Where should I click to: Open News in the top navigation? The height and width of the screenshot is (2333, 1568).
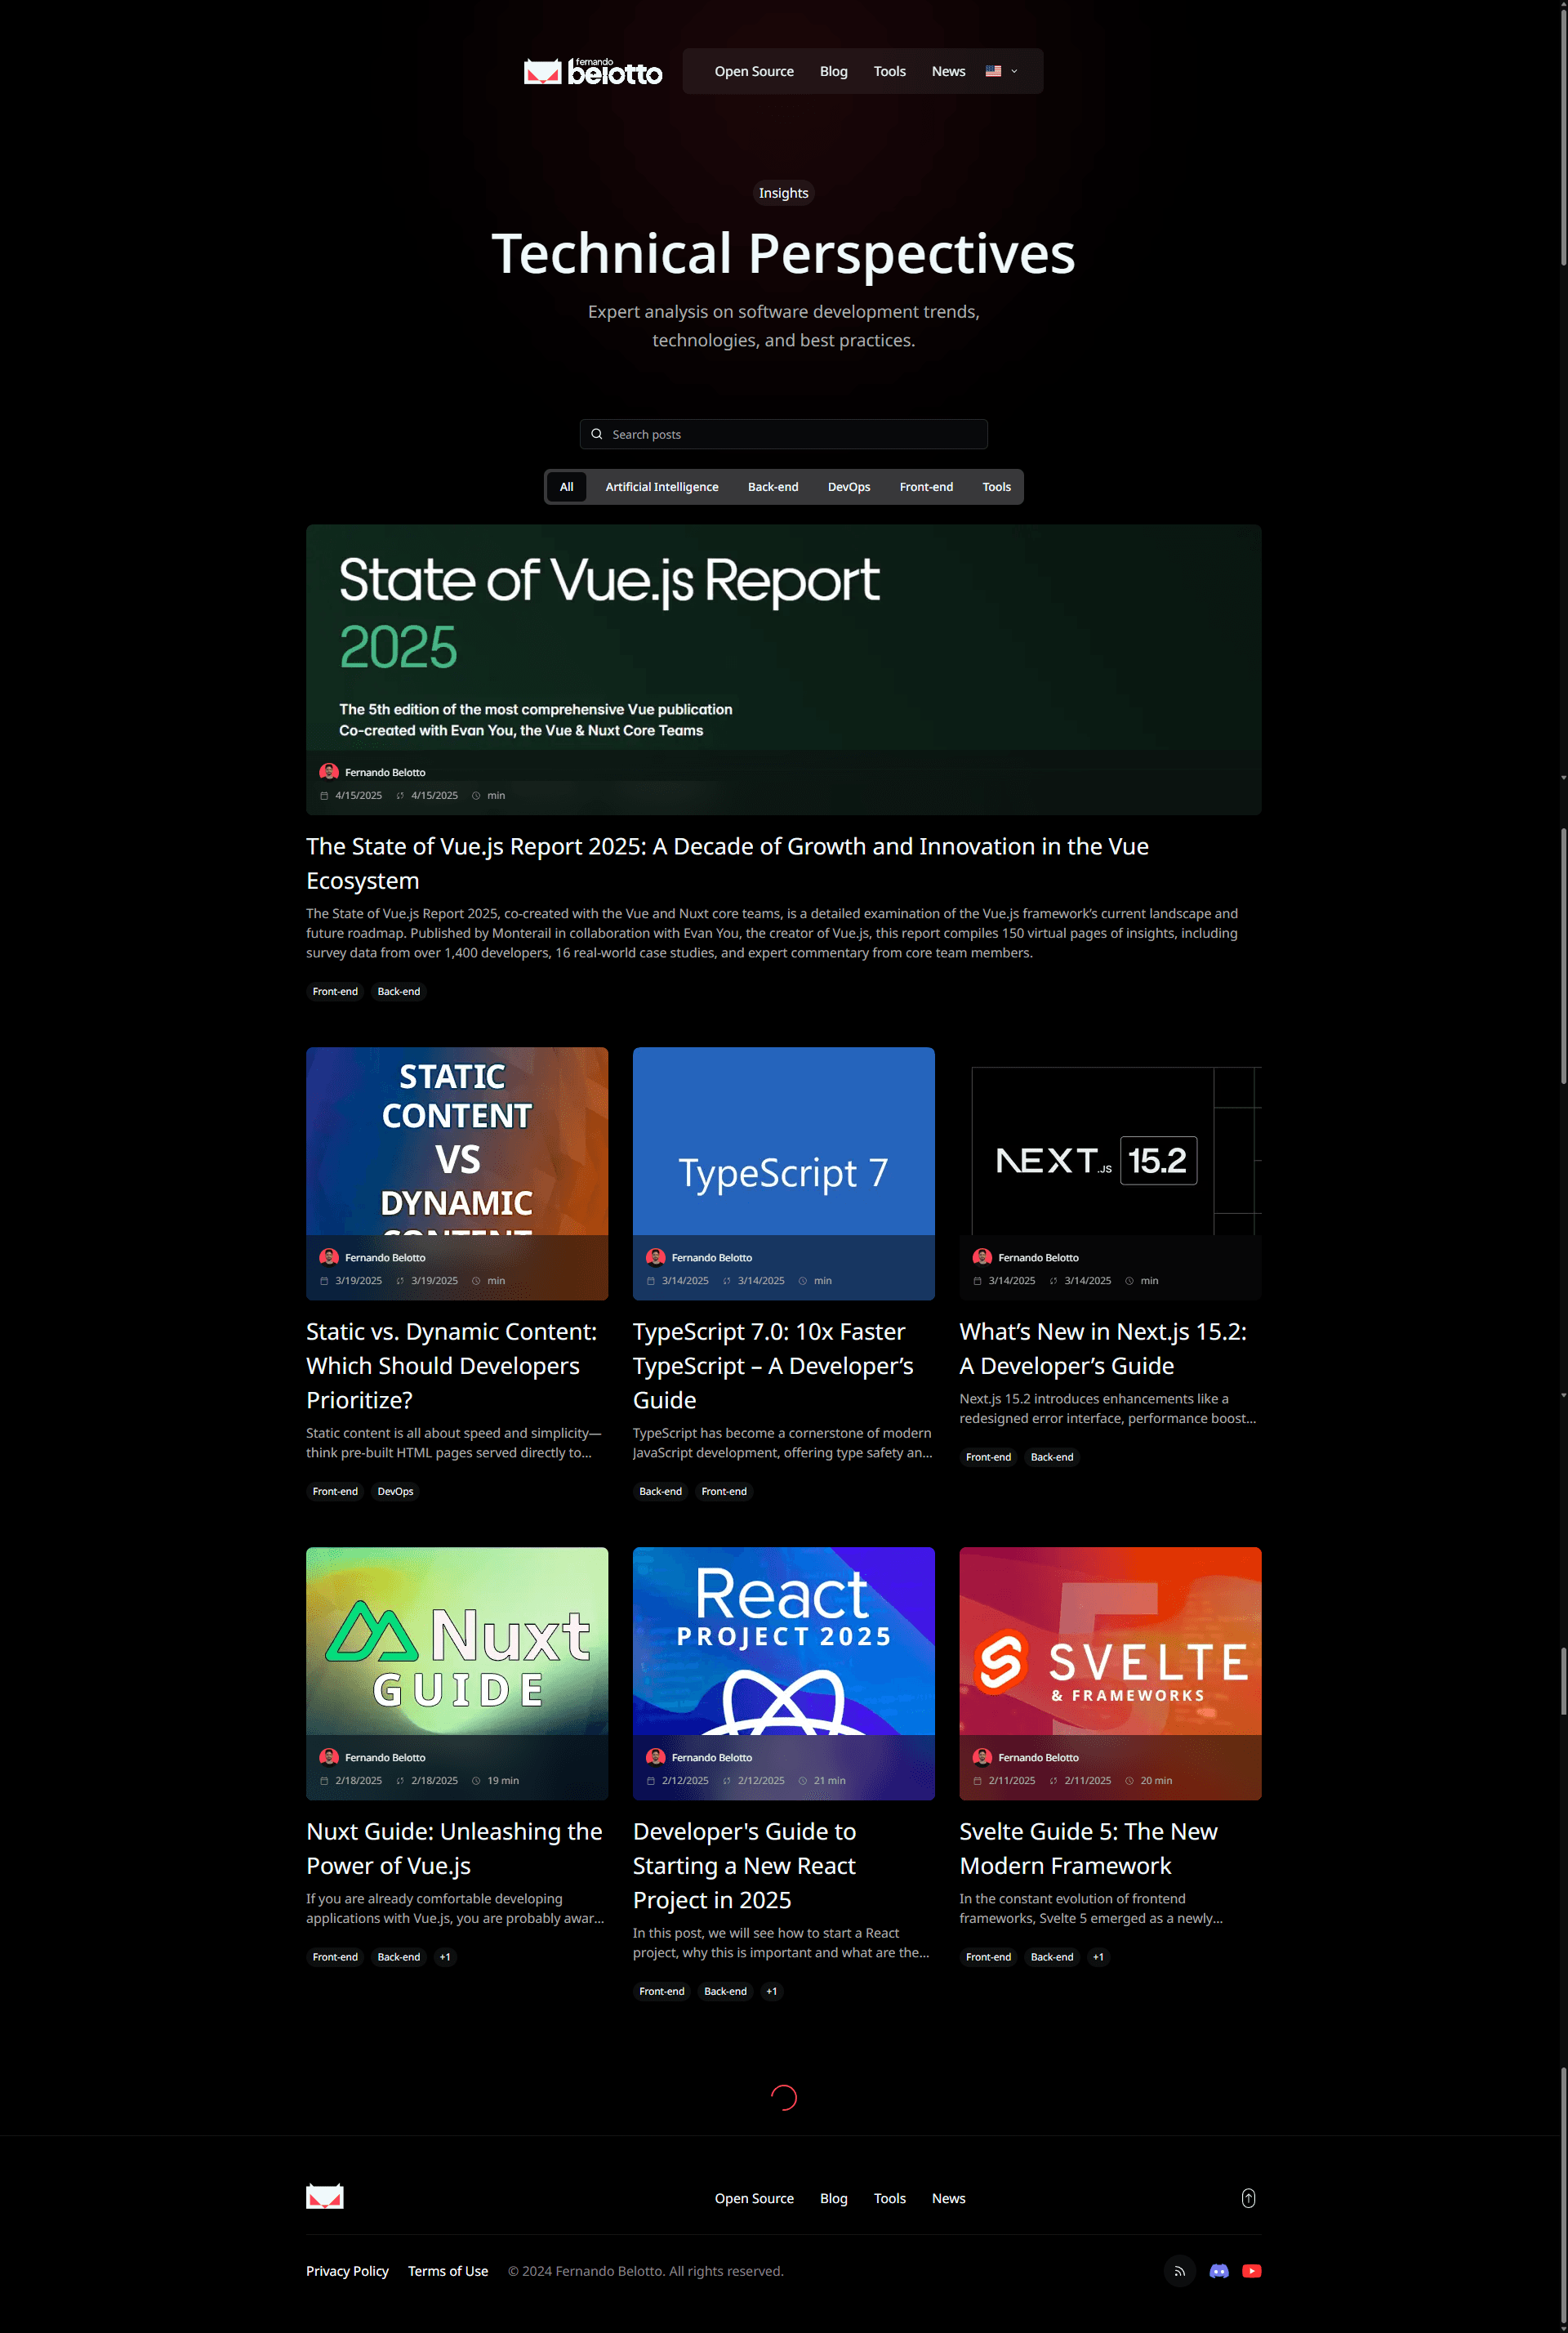[948, 71]
